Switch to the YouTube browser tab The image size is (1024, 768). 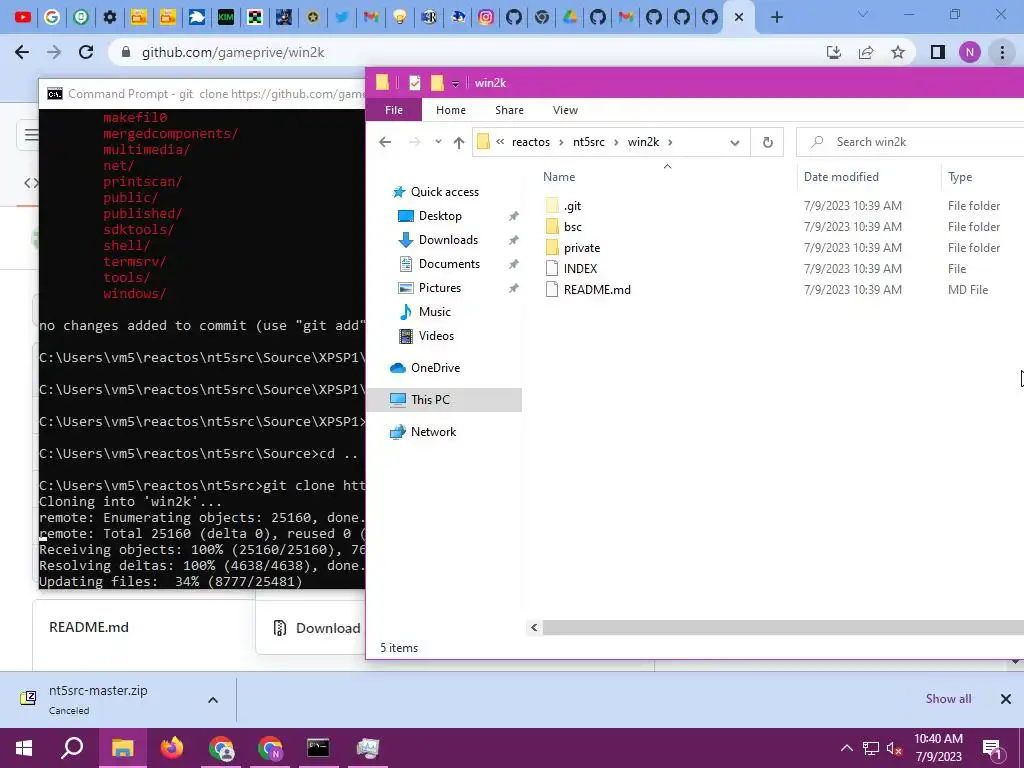pos(23,17)
